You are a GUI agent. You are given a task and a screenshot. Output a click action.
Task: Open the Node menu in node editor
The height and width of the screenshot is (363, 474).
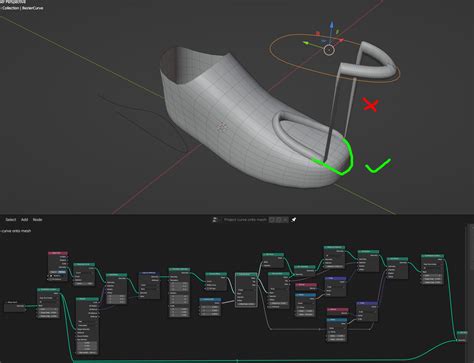coord(37,220)
